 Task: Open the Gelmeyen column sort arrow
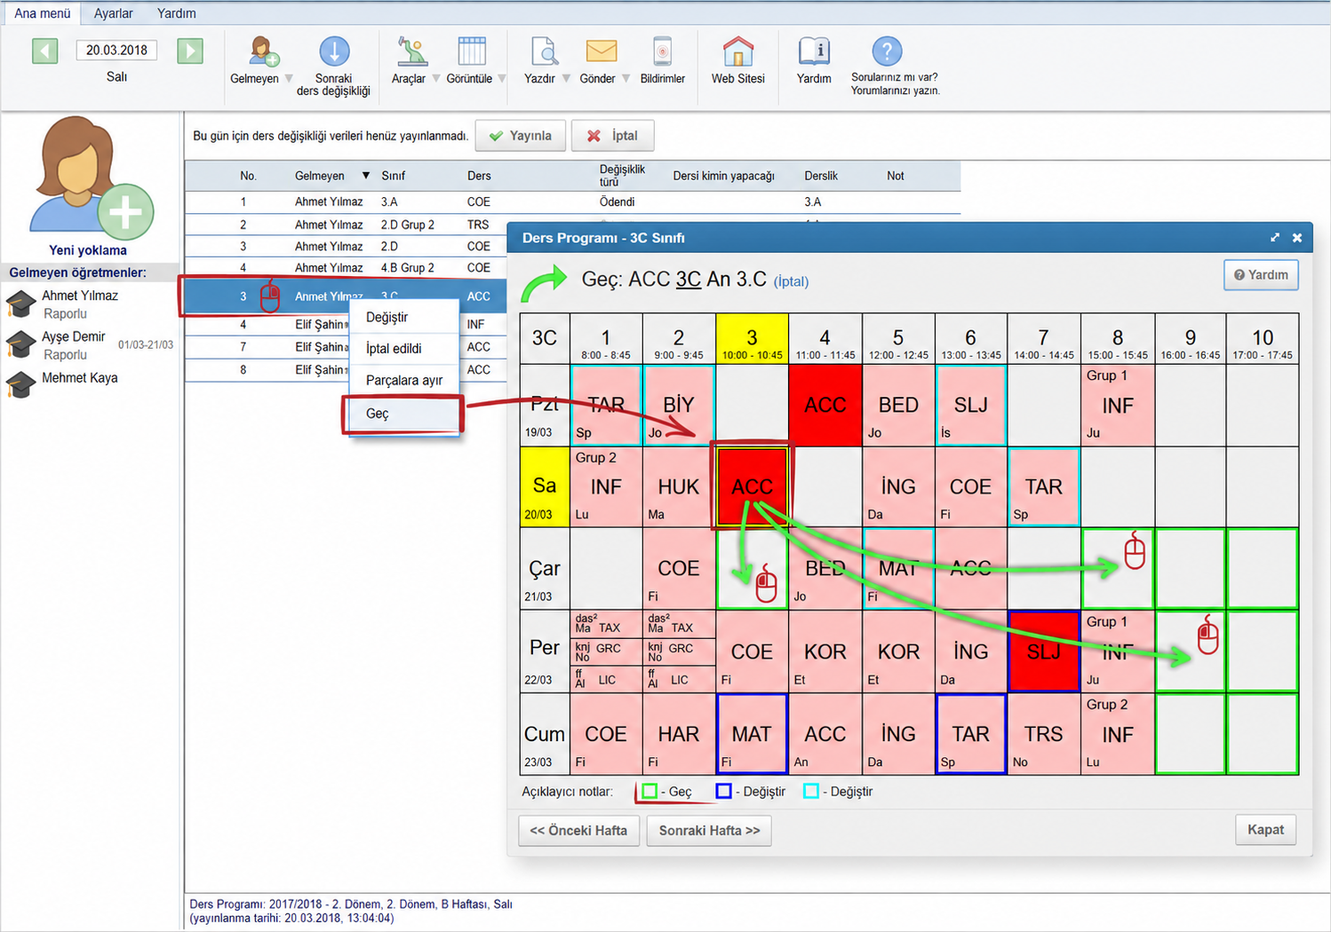[366, 176]
